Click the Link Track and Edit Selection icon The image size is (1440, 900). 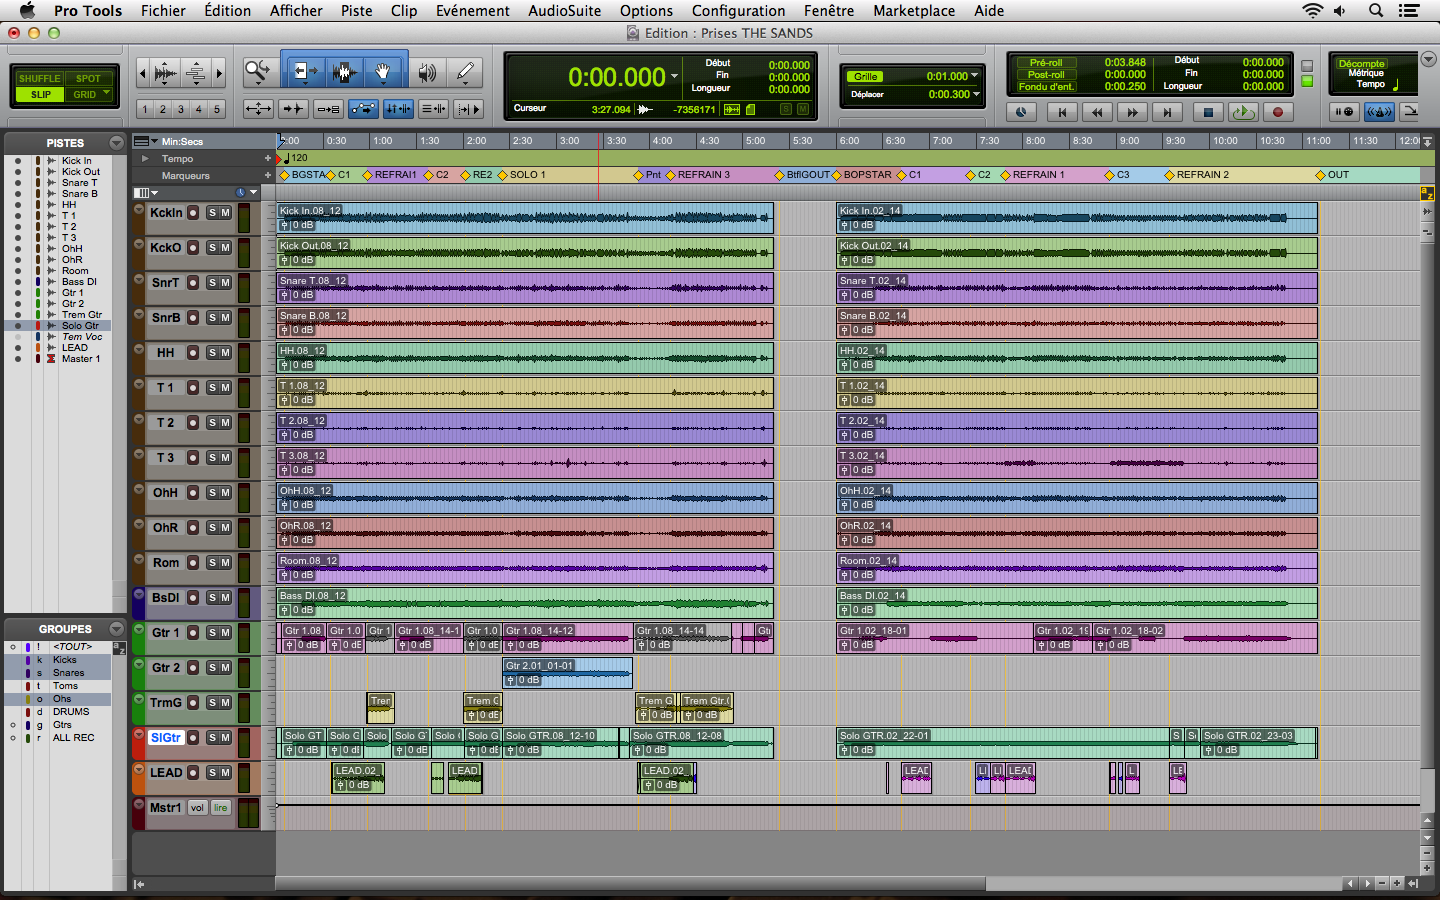pos(433,109)
